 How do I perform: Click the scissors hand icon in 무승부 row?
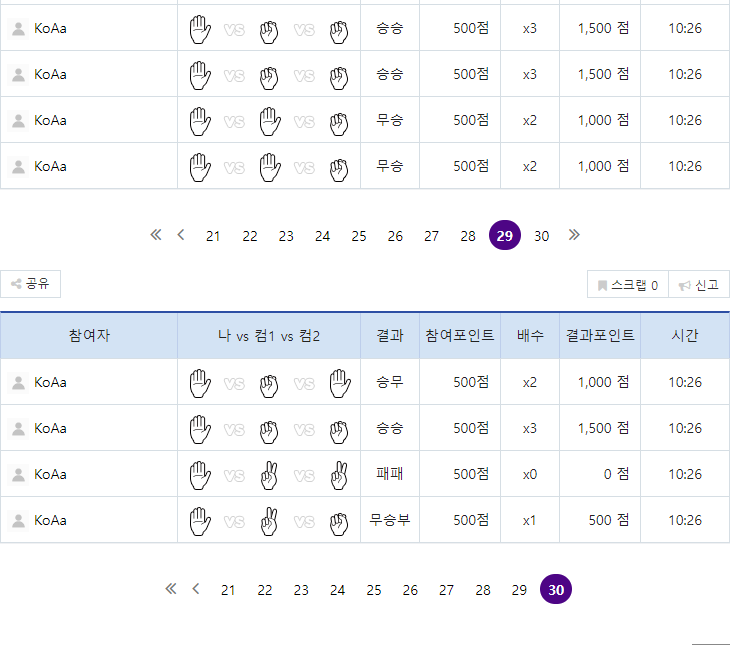[268, 520]
